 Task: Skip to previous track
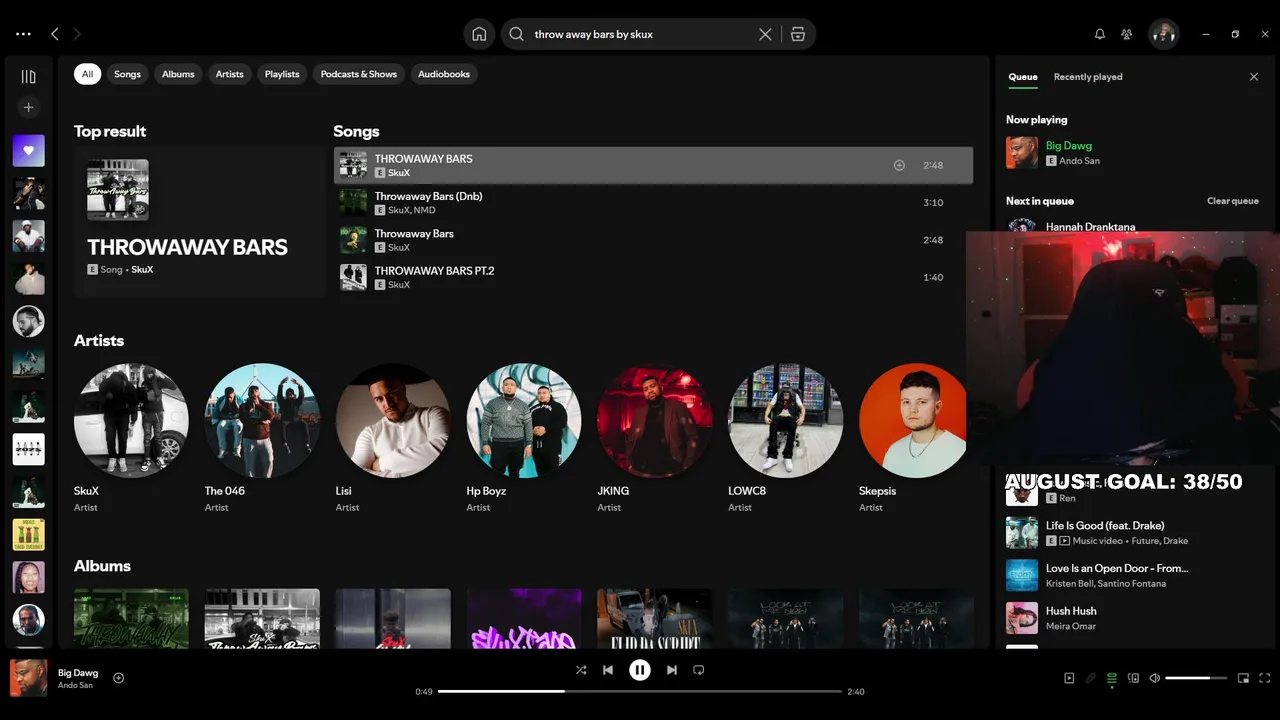tap(608, 670)
